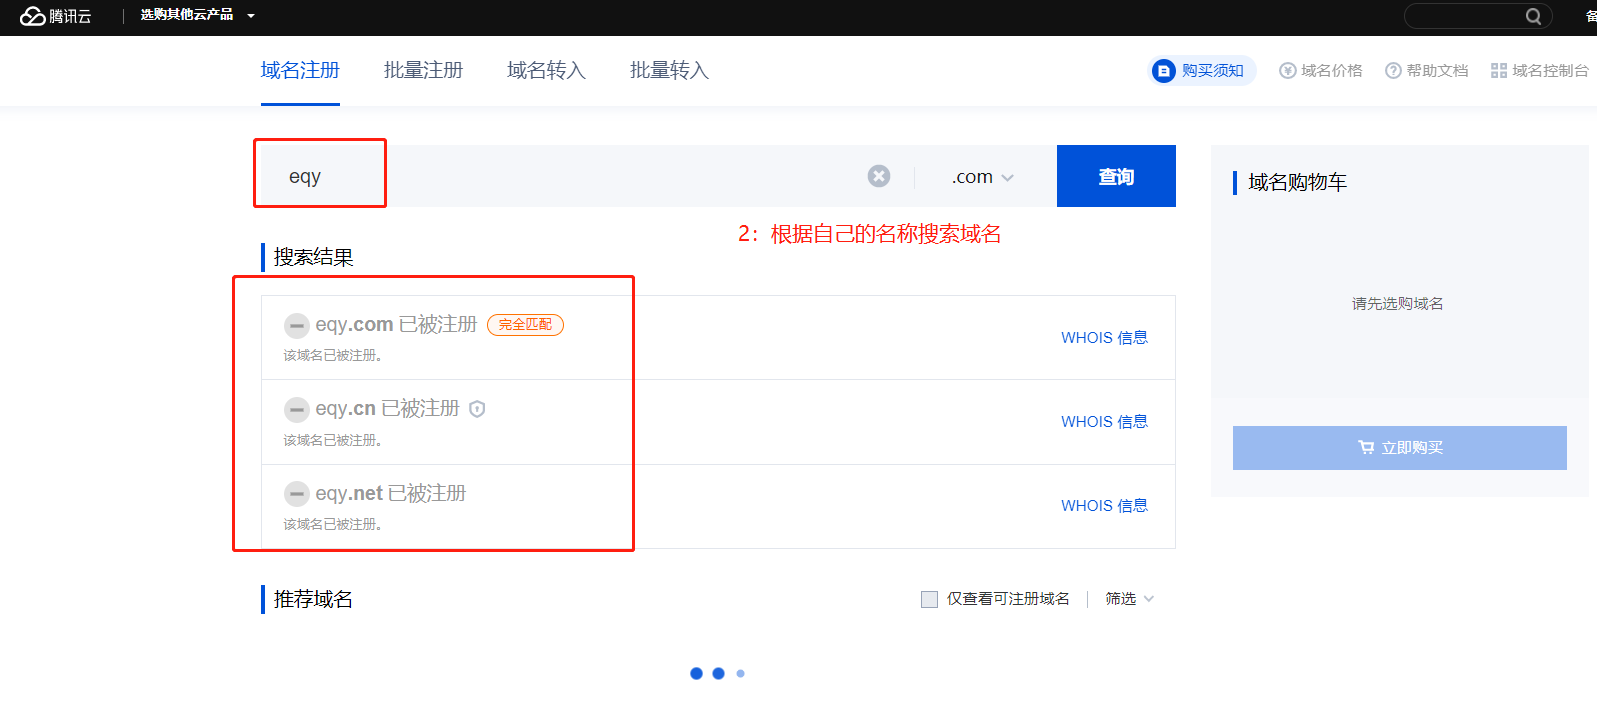The image size is (1597, 724).
Task: Open 域名控制台 domain console
Action: coord(1539,71)
